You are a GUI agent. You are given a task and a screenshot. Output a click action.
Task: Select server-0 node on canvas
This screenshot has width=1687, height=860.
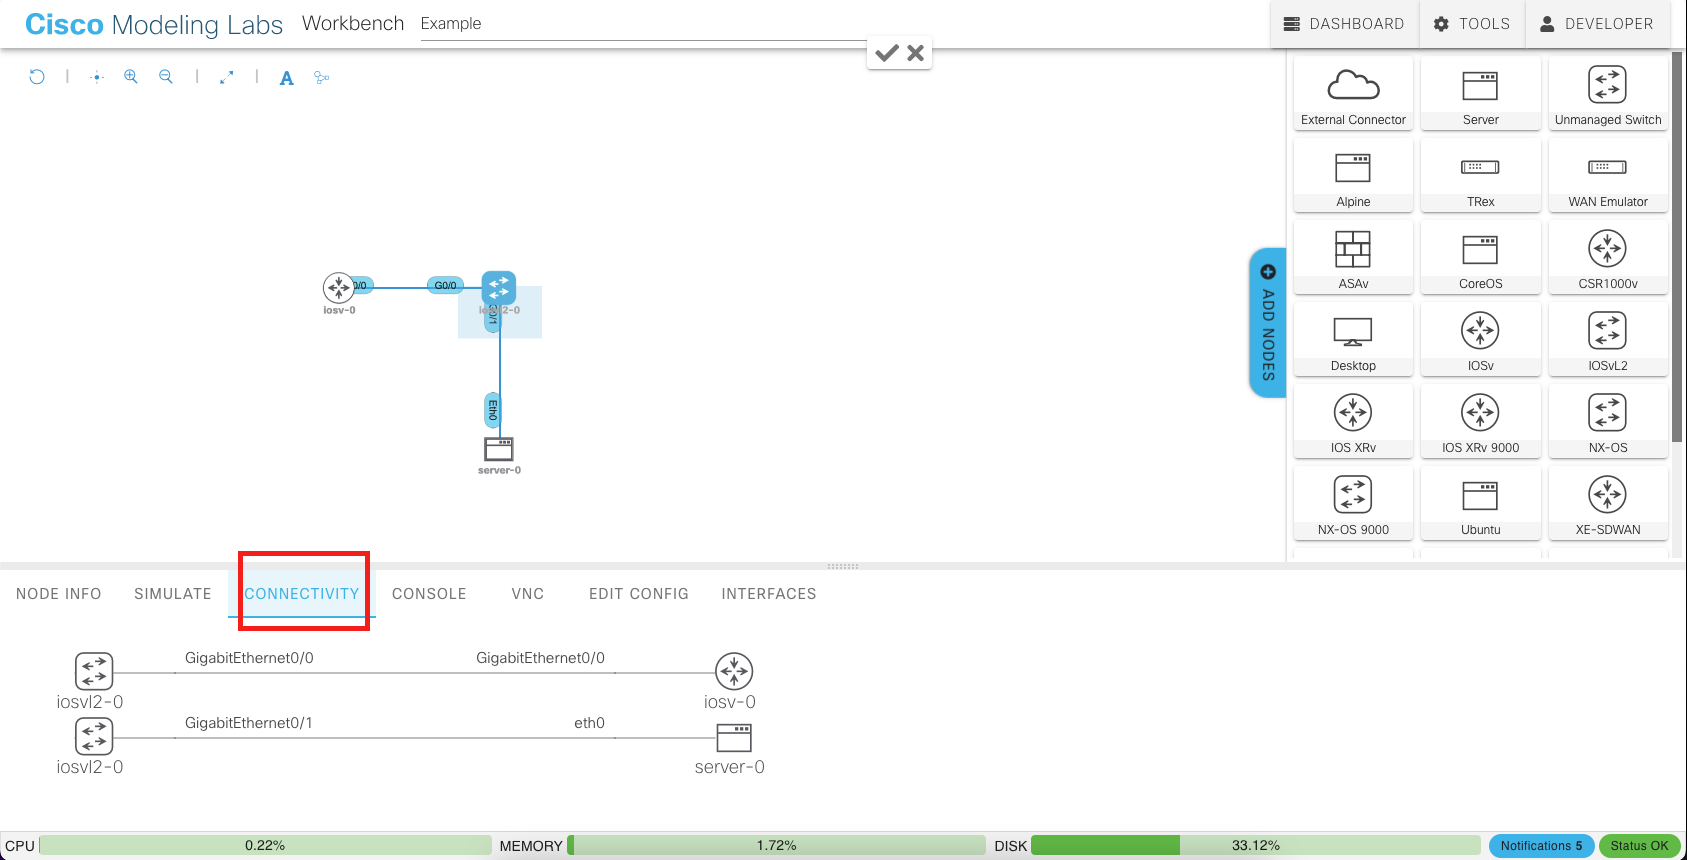(x=499, y=449)
